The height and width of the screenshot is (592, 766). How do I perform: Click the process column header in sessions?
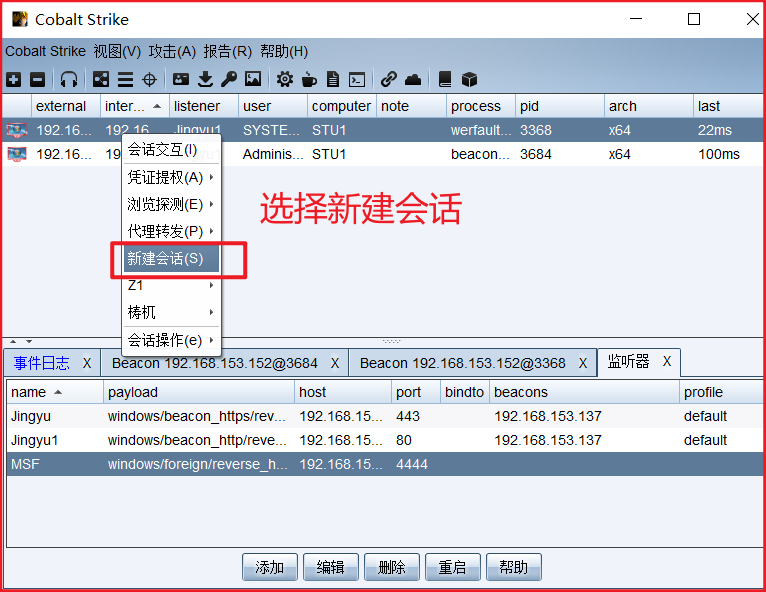tap(481, 106)
